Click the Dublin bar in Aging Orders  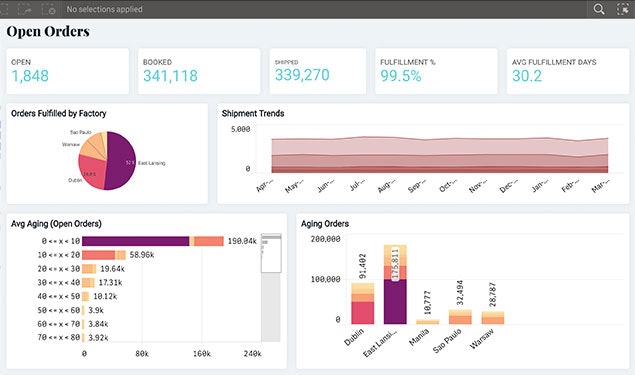pos(363,303)
